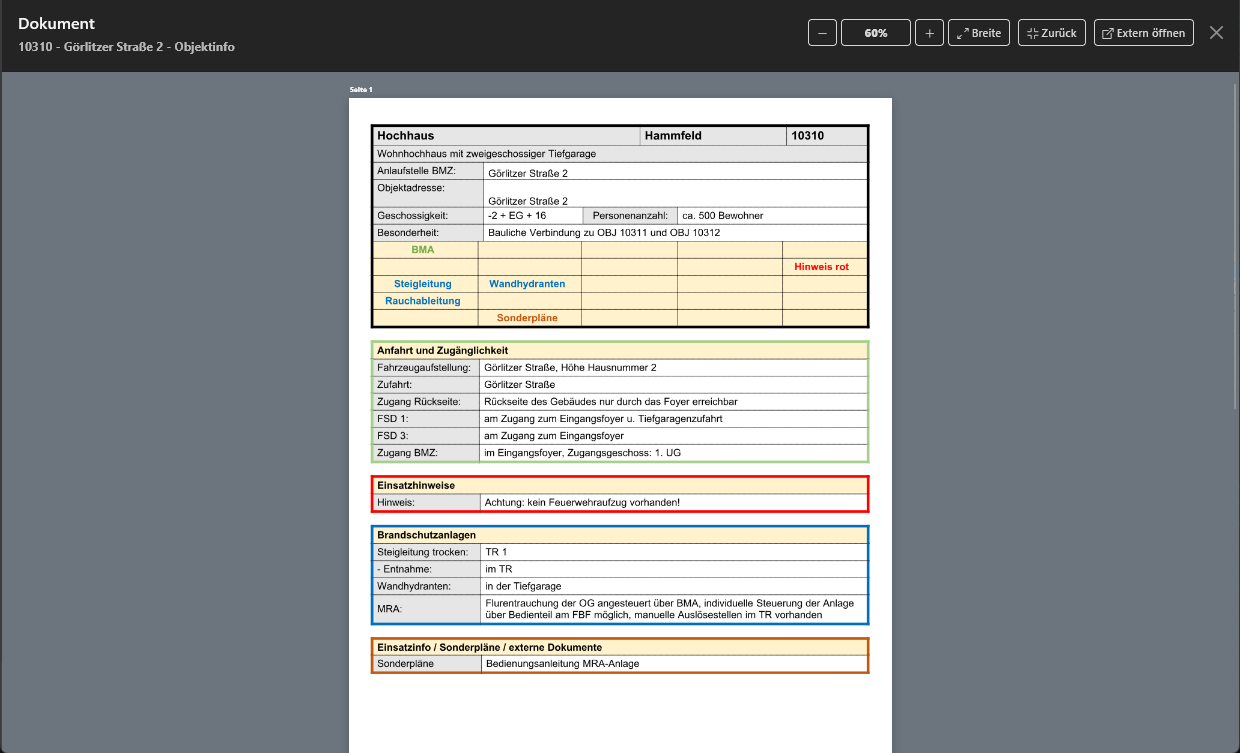Click the green BMA label
Screen dimensions: 1240x753
[x=423, y=250]
